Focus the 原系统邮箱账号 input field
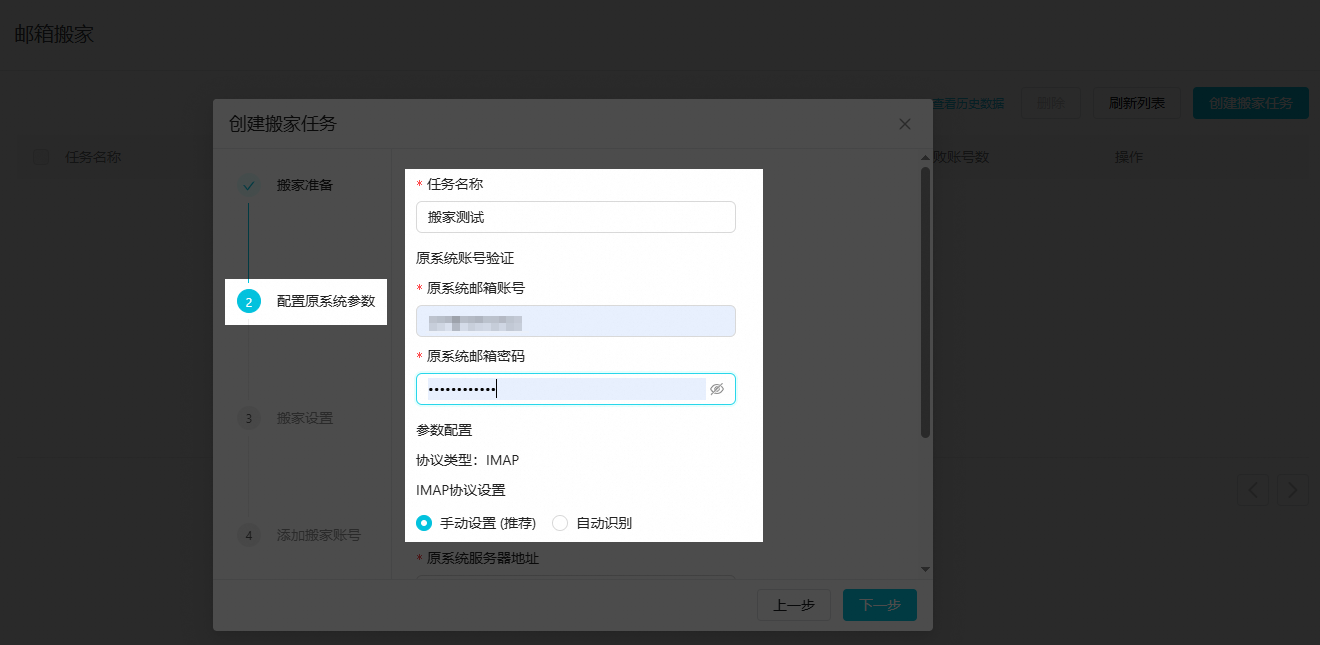Viewport: 1320px width, 645px height. [x=575, y=321]
